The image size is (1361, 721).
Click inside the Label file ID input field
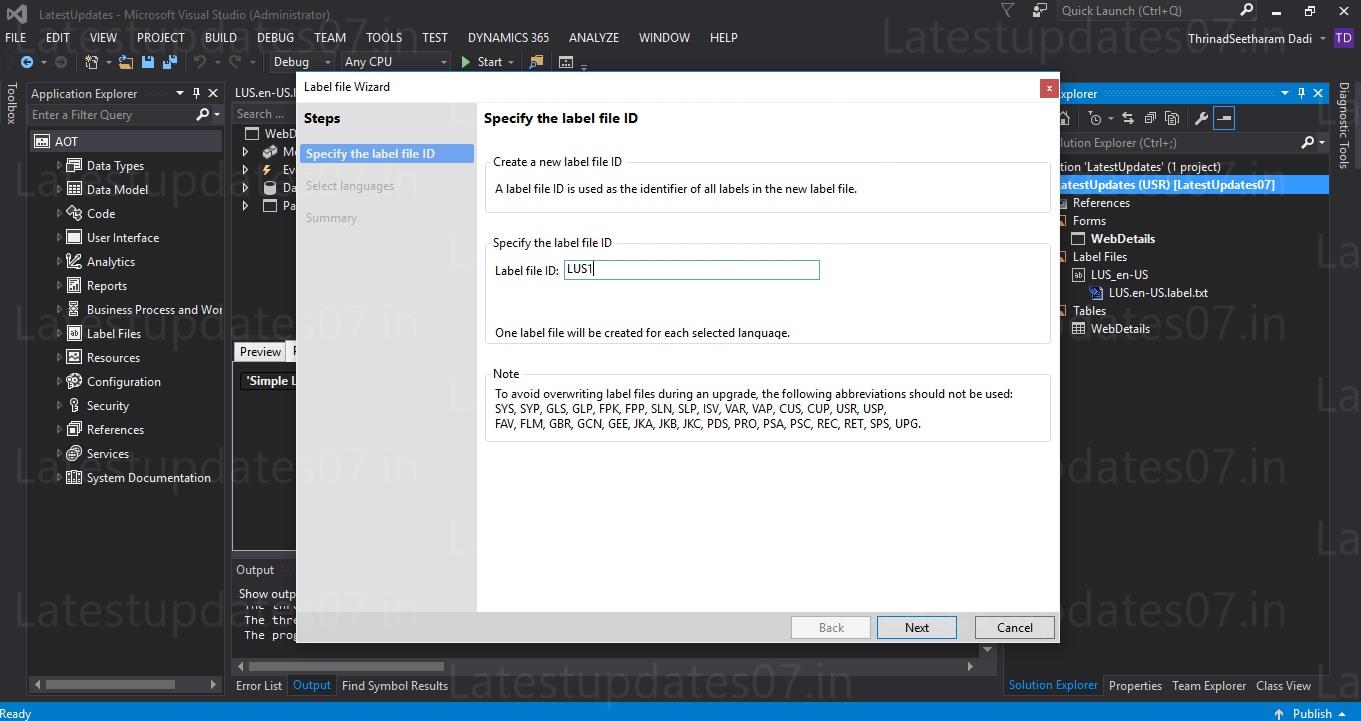point(691,269)
